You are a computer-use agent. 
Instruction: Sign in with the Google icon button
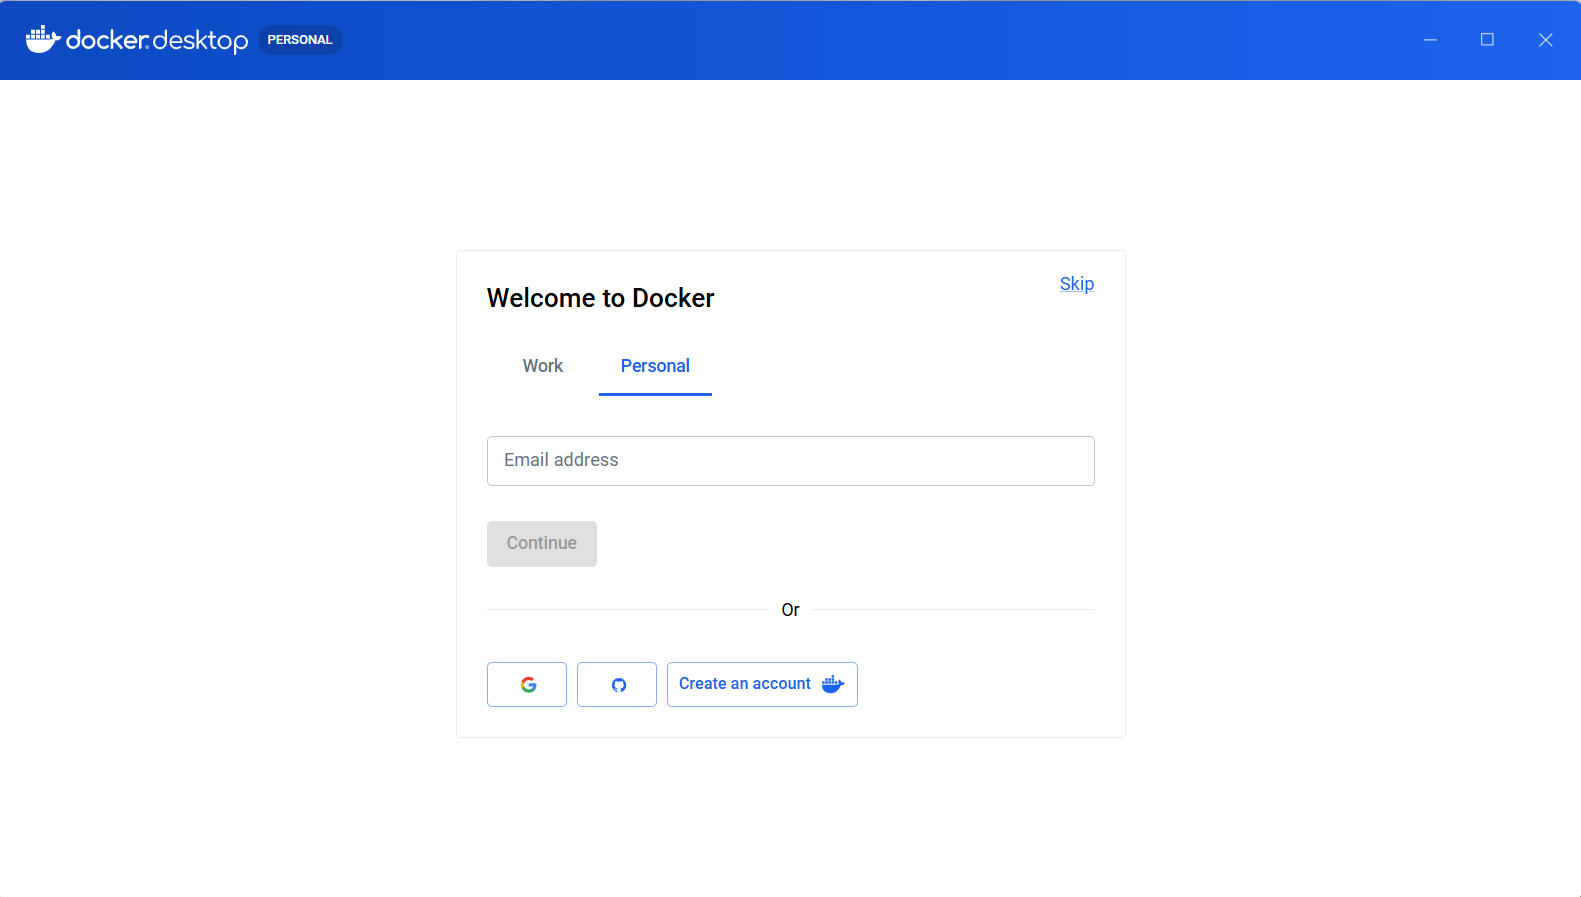point(527,685)
